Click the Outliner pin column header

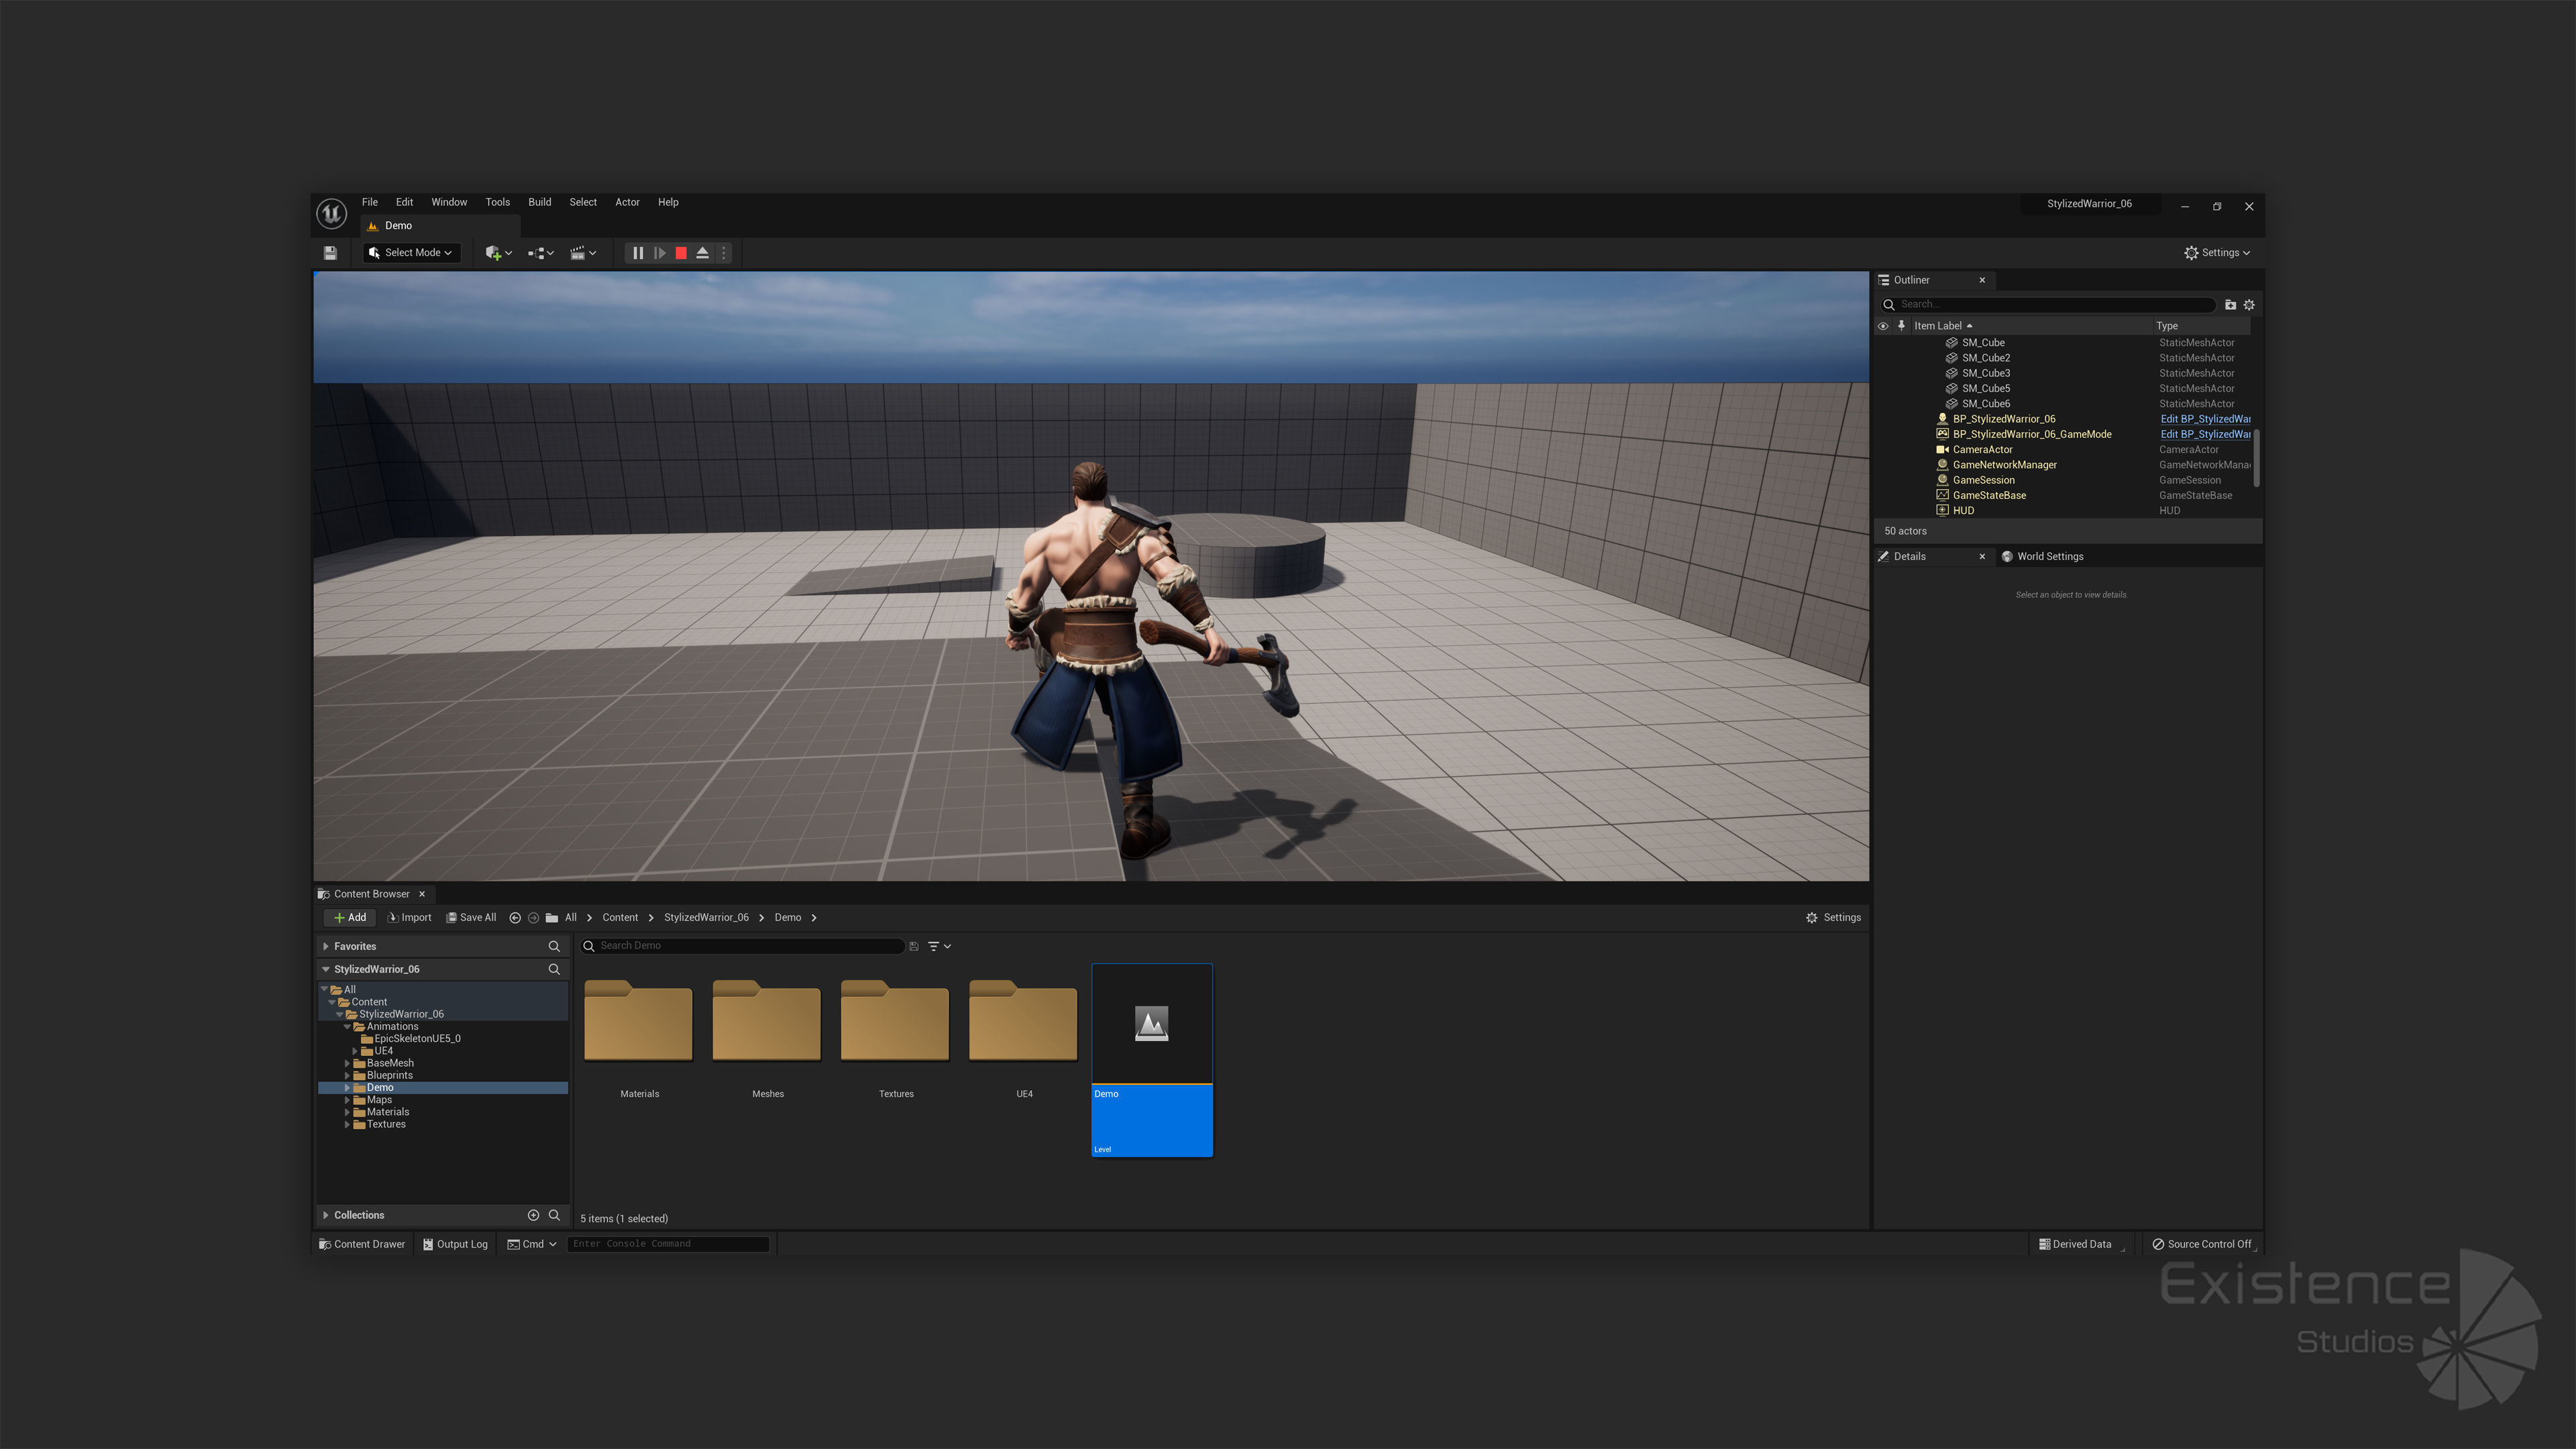pyautogui.click(x=1901, y=326)
